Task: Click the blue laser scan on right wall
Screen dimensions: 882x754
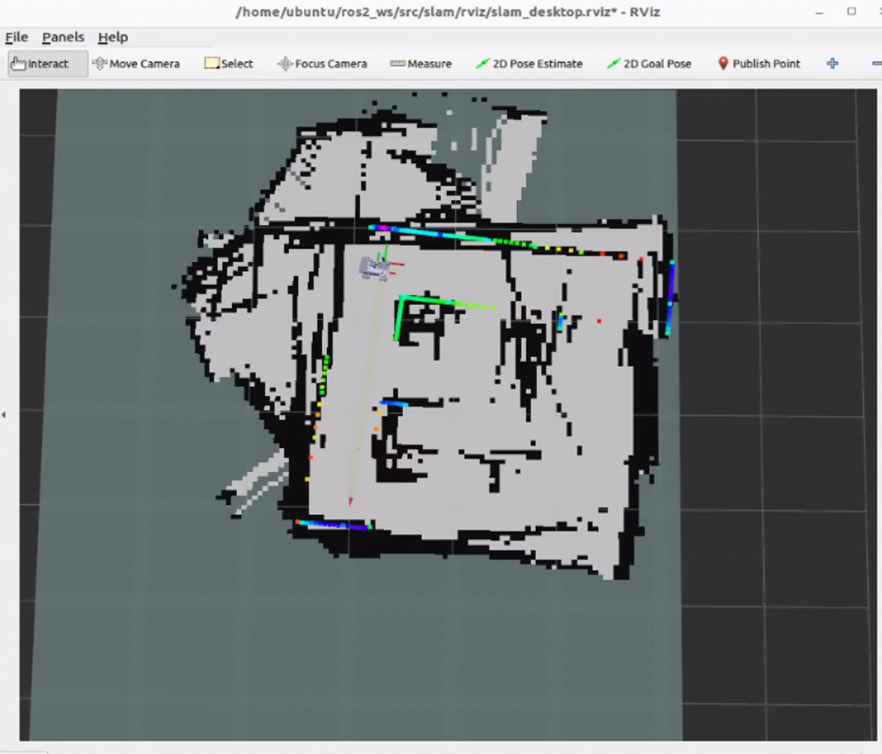Action: click(670, 298)
